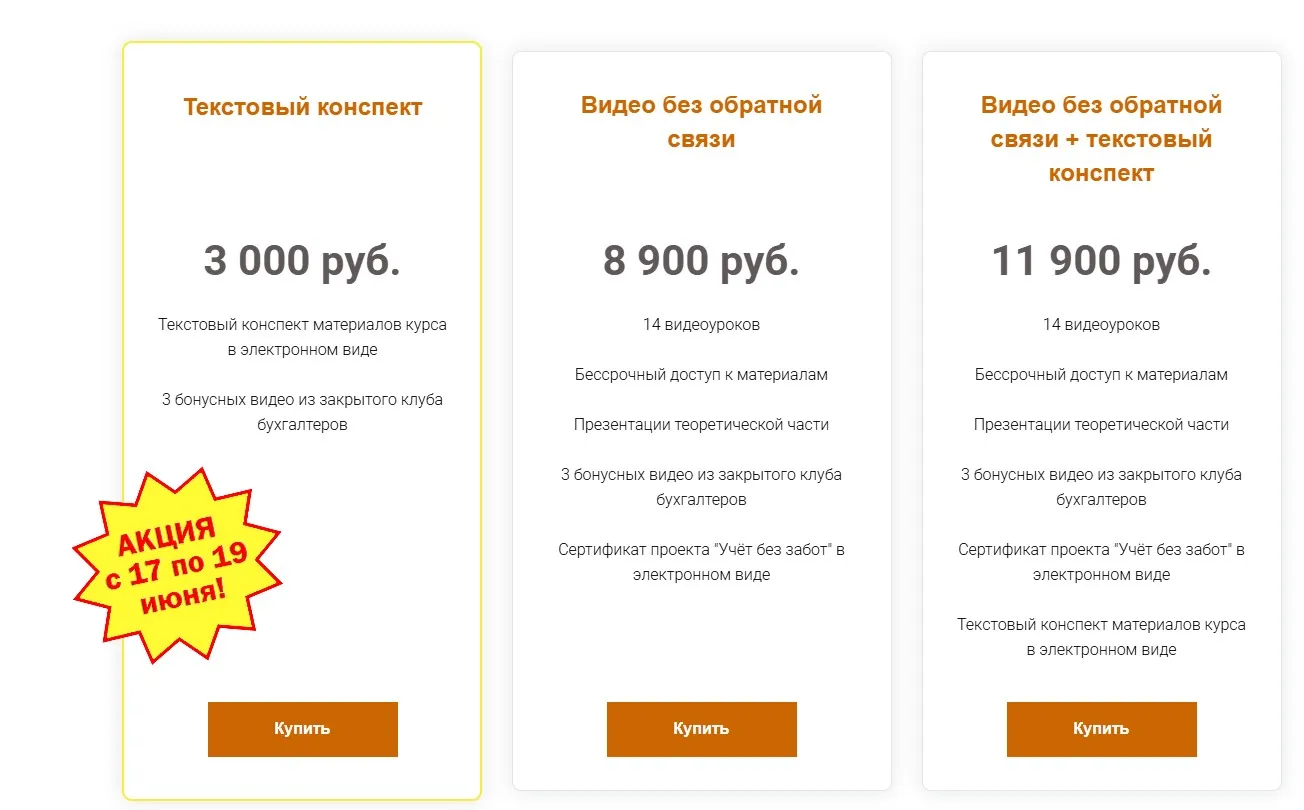The width and height of the screenshot is (1304, 810).
Task: Click the yellow АКЦИЯ starburst badge
Action: (177, 565)
